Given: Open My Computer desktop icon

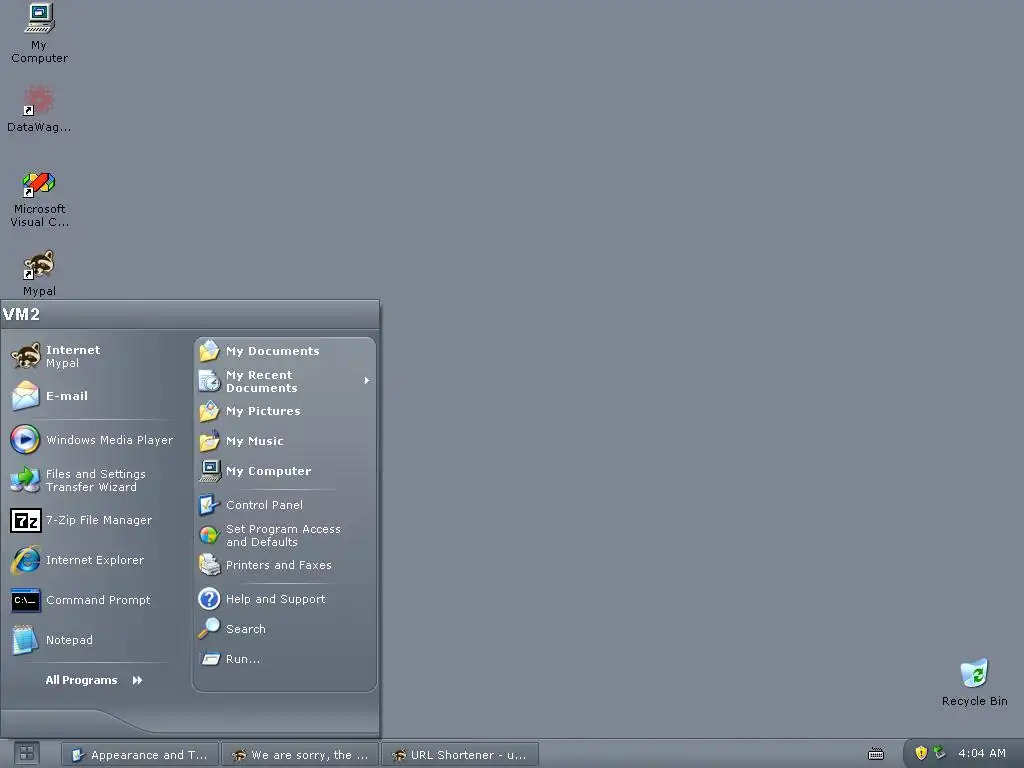Looking at the screenshot, I should click(x=39, y=33).
